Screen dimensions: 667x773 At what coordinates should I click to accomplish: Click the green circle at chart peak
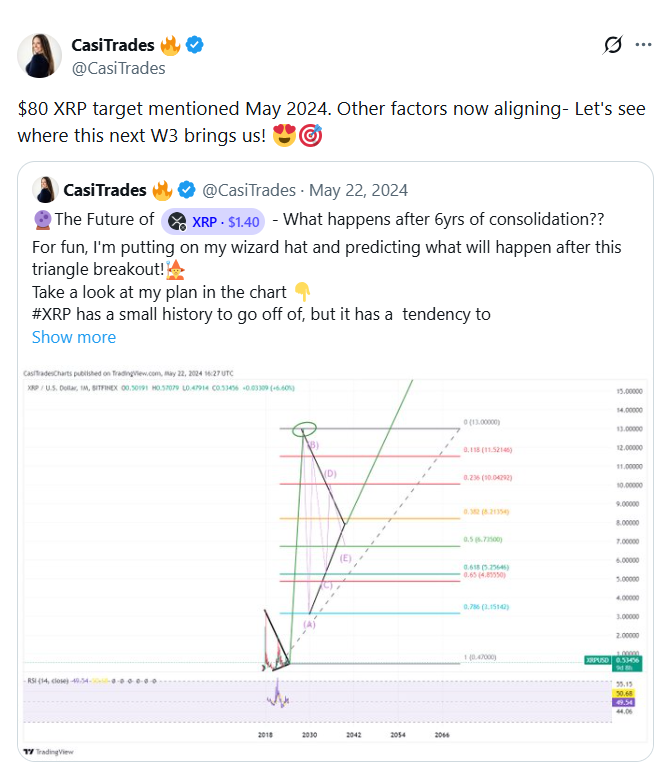[304, 430]
